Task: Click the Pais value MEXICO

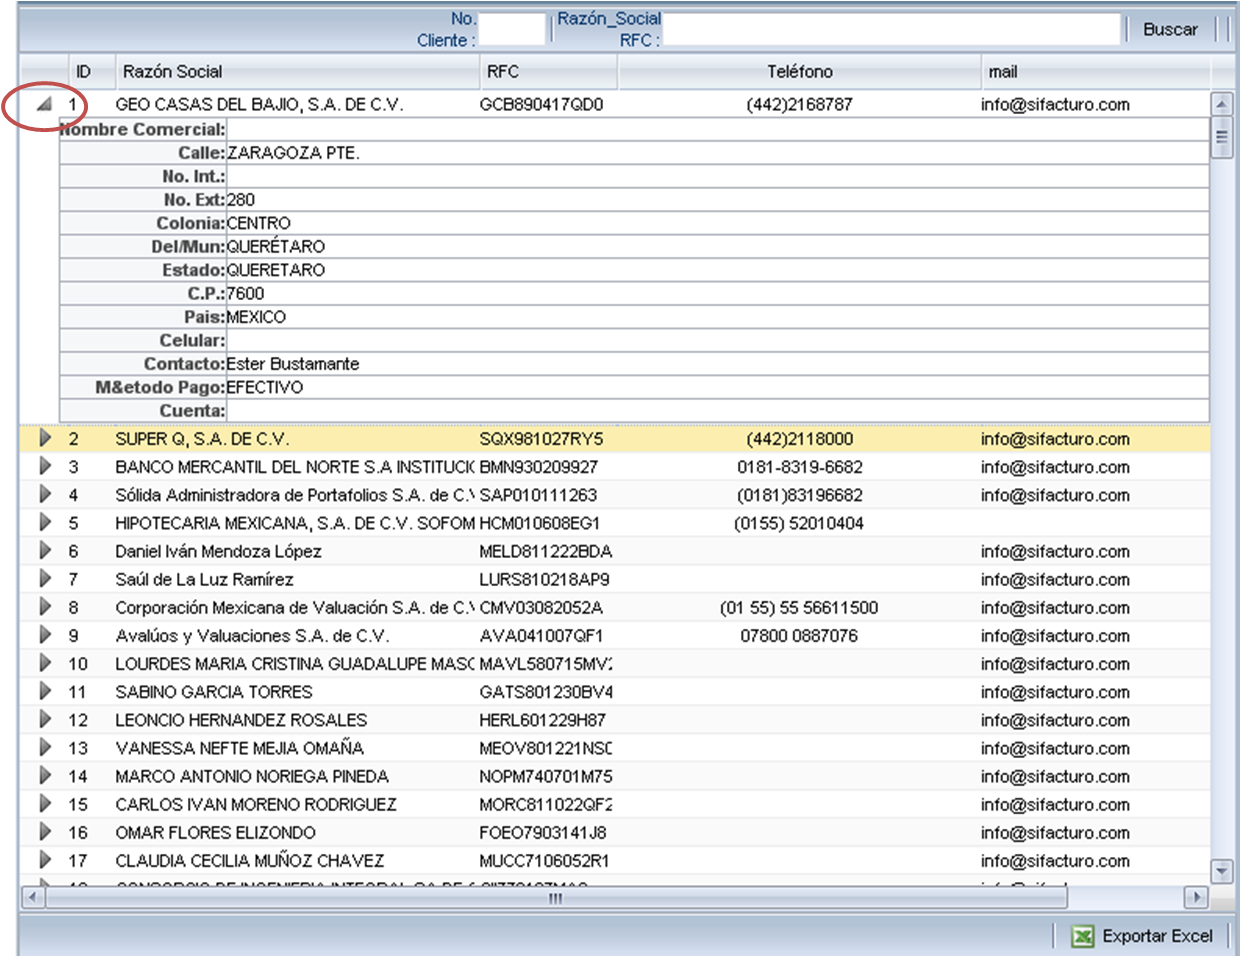Action: pyautogui.click(x=256, y=317)
